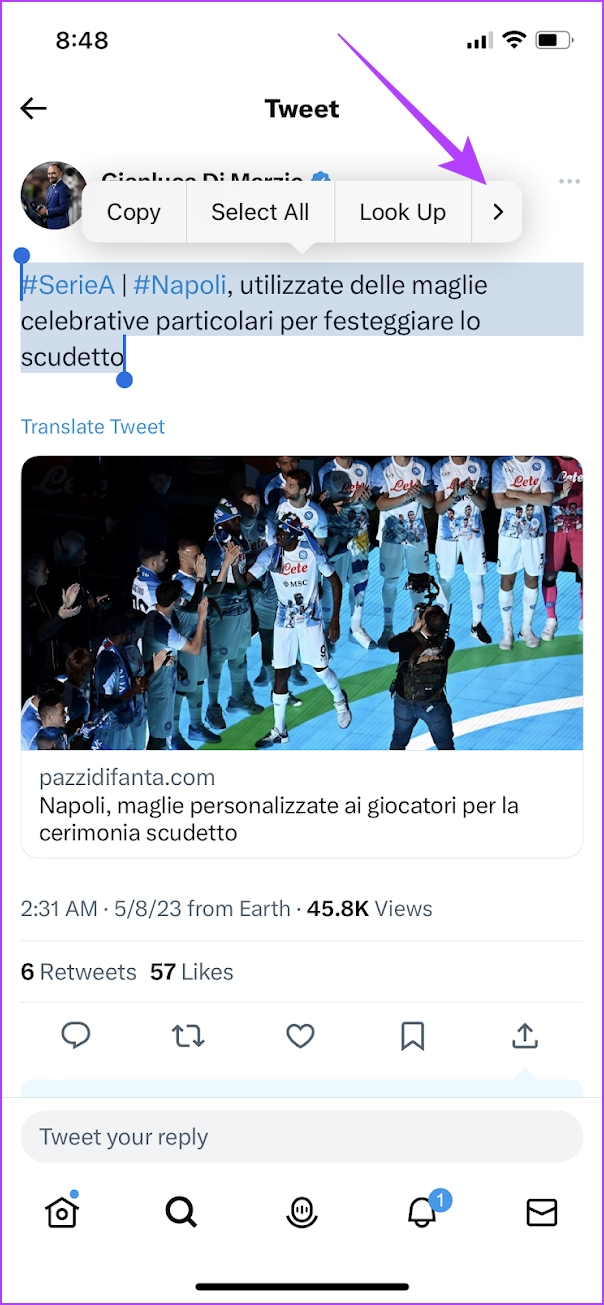604x1305 pixels.
Task: Tap the back arrow icon
Action: click(34, 109)
